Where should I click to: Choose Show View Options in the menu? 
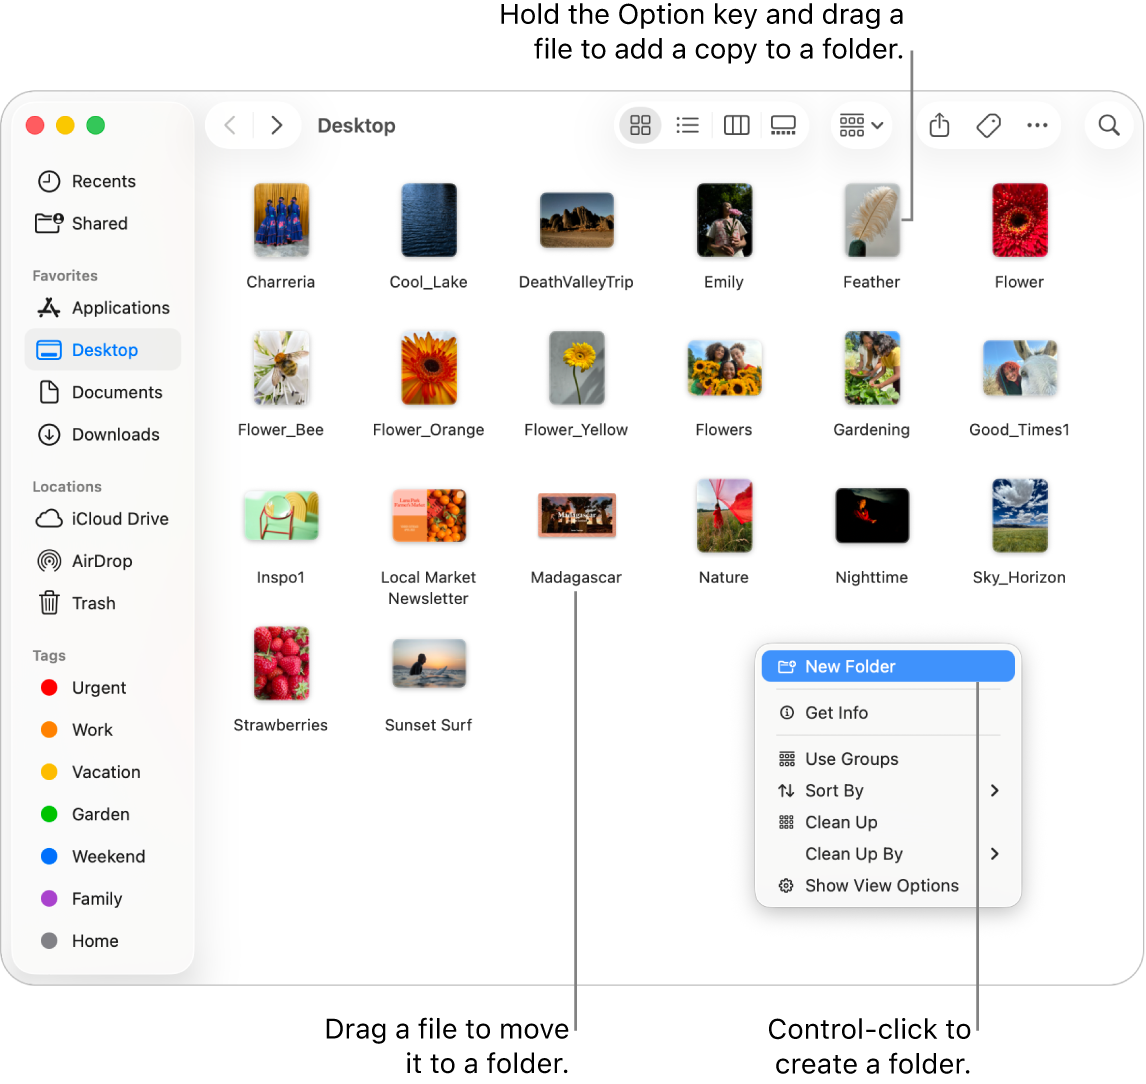click(x=881, y=885)
